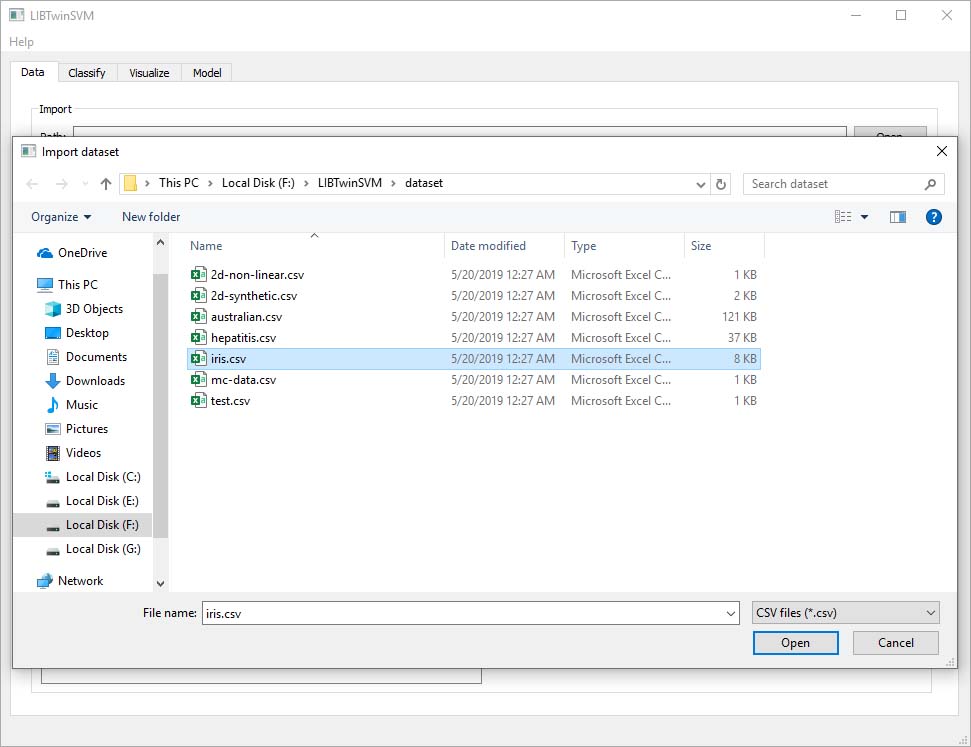
Task: Click the OneDrive cloud icon
Action: tap(45, 253)
